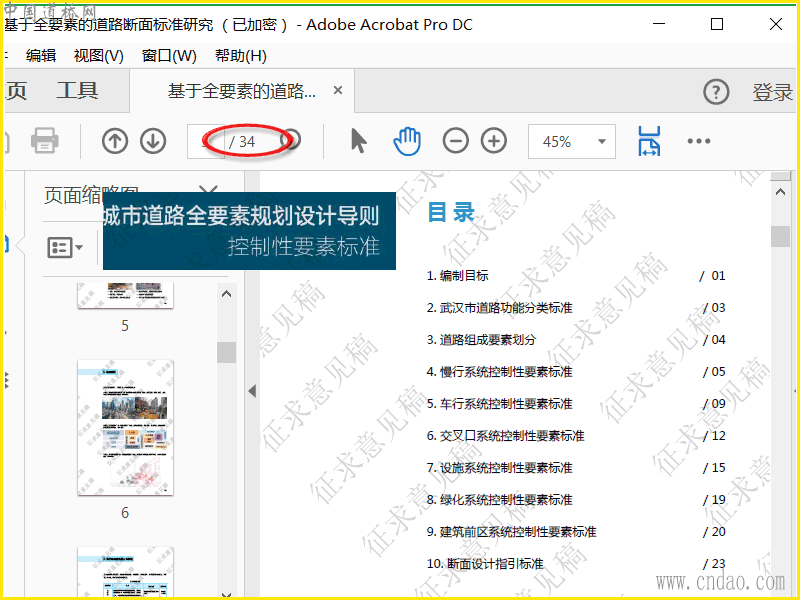
Task: Minimize the Acrobat window
Action: point(659,24)
